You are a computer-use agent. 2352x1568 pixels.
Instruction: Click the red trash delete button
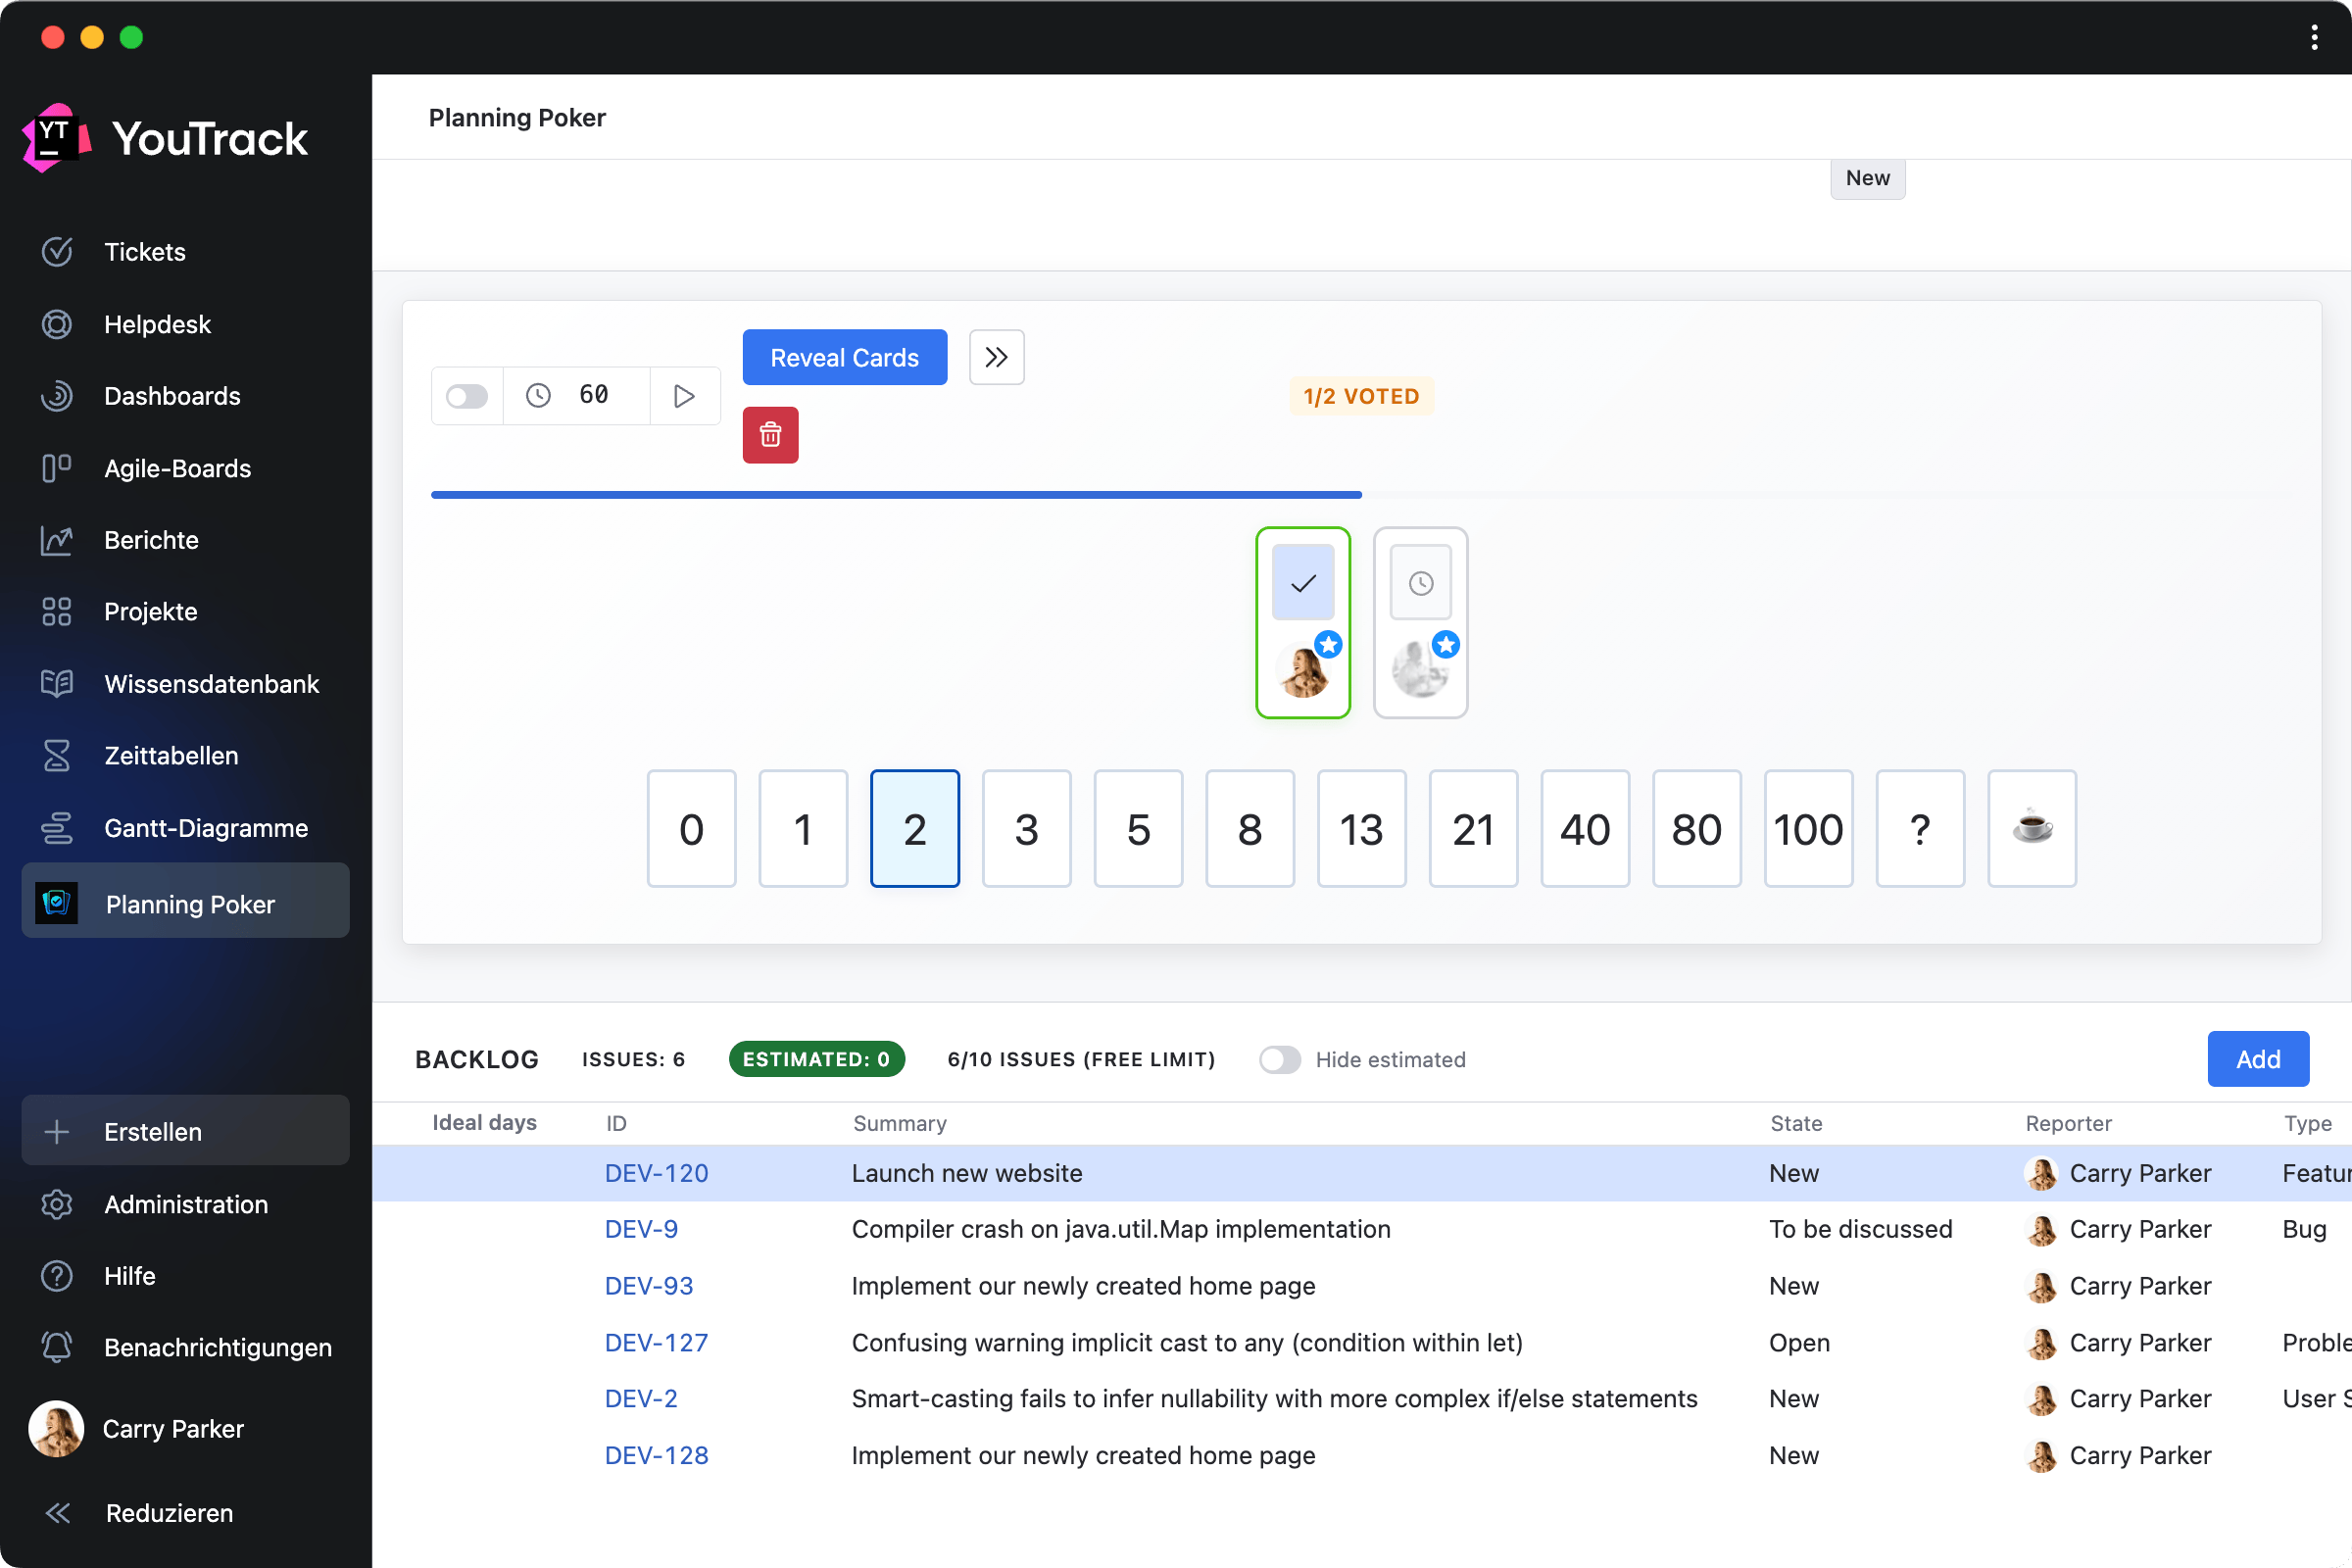click(770, 435)
